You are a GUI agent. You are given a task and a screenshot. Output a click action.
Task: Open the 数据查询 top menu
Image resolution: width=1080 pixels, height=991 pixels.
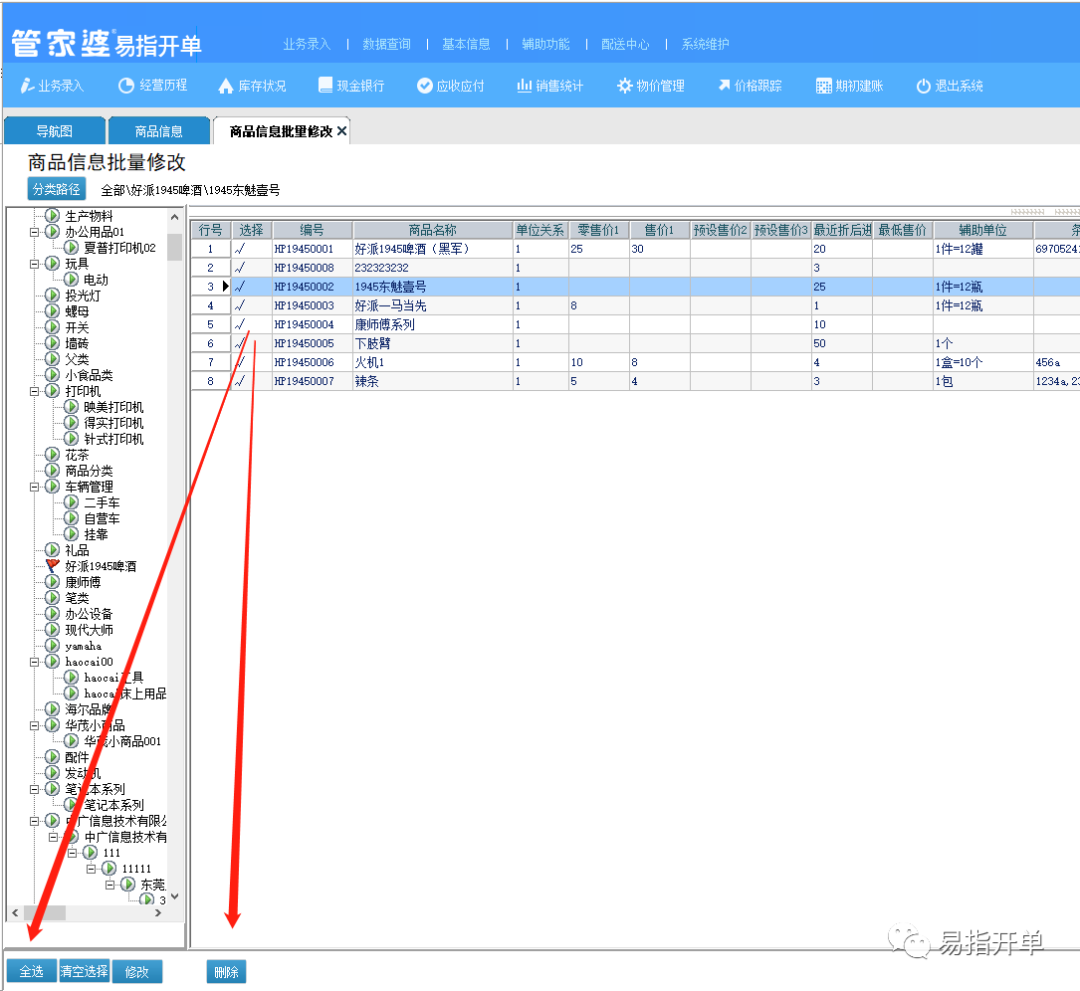coord(386,44)
